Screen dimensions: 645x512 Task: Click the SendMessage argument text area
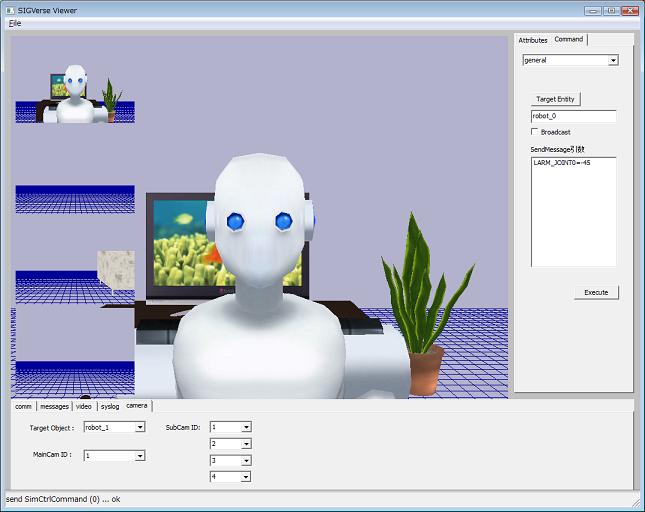573,212
